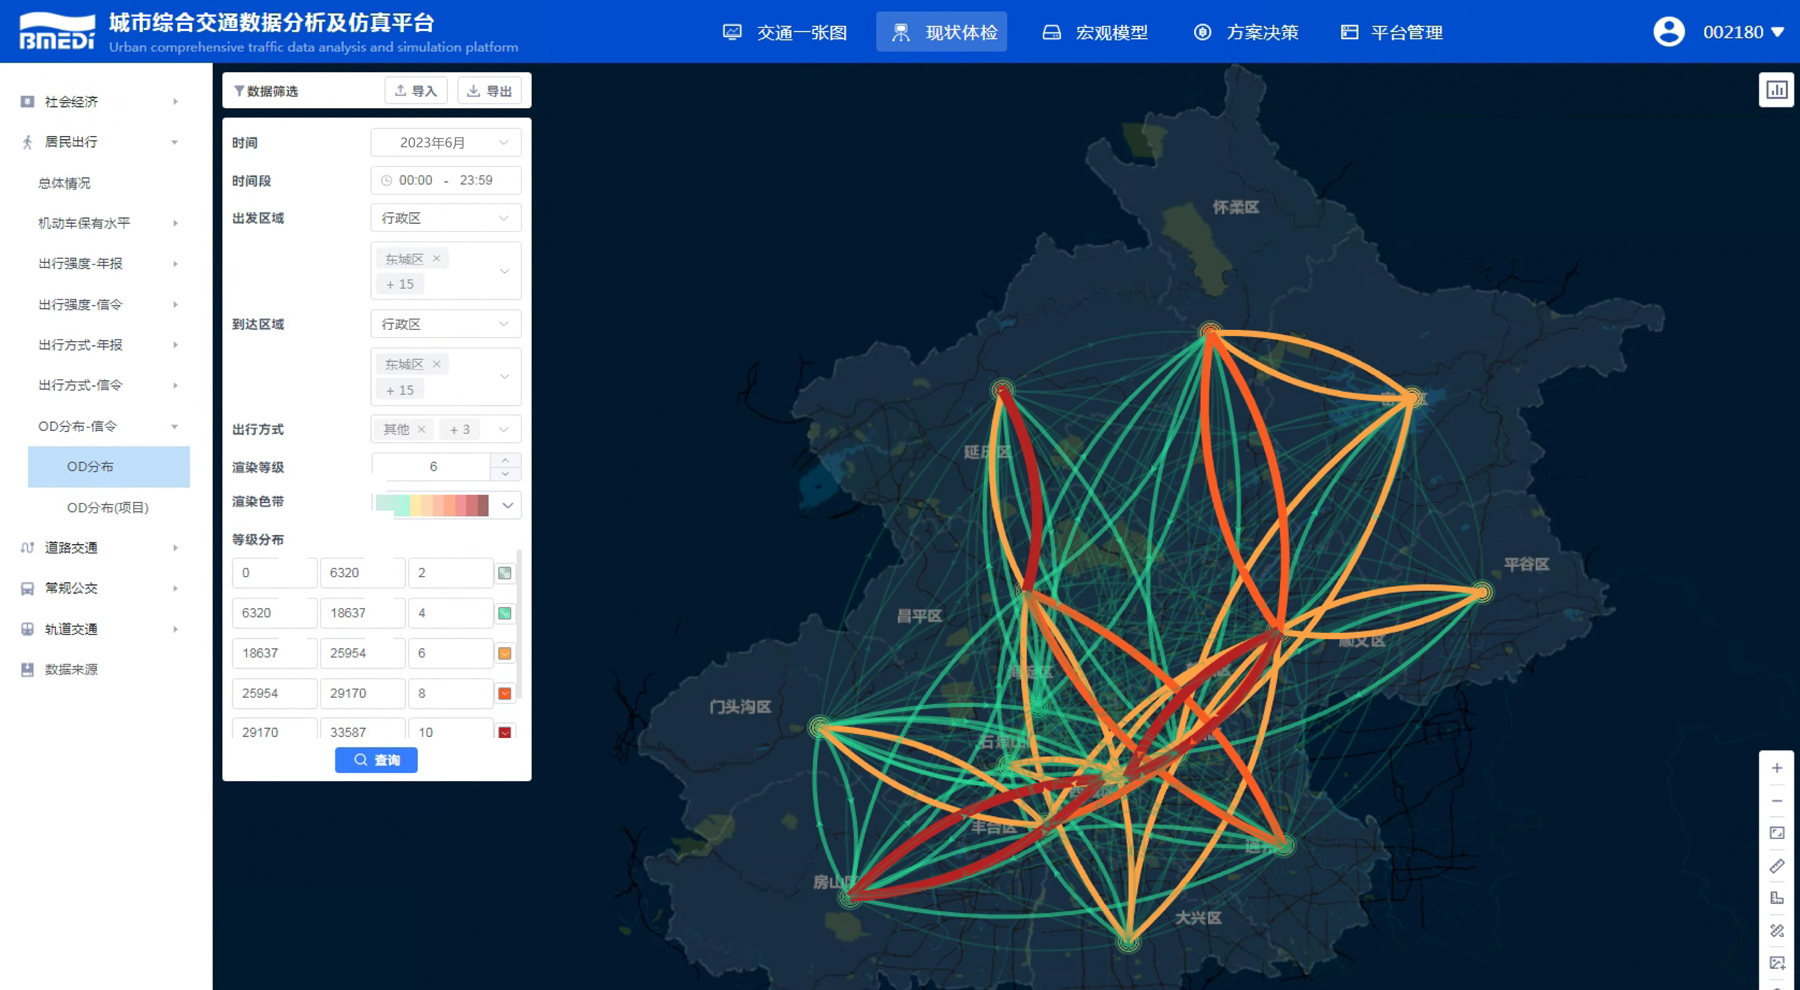
Task: Click the 导入 import button
Action: [x=416, y=91]
